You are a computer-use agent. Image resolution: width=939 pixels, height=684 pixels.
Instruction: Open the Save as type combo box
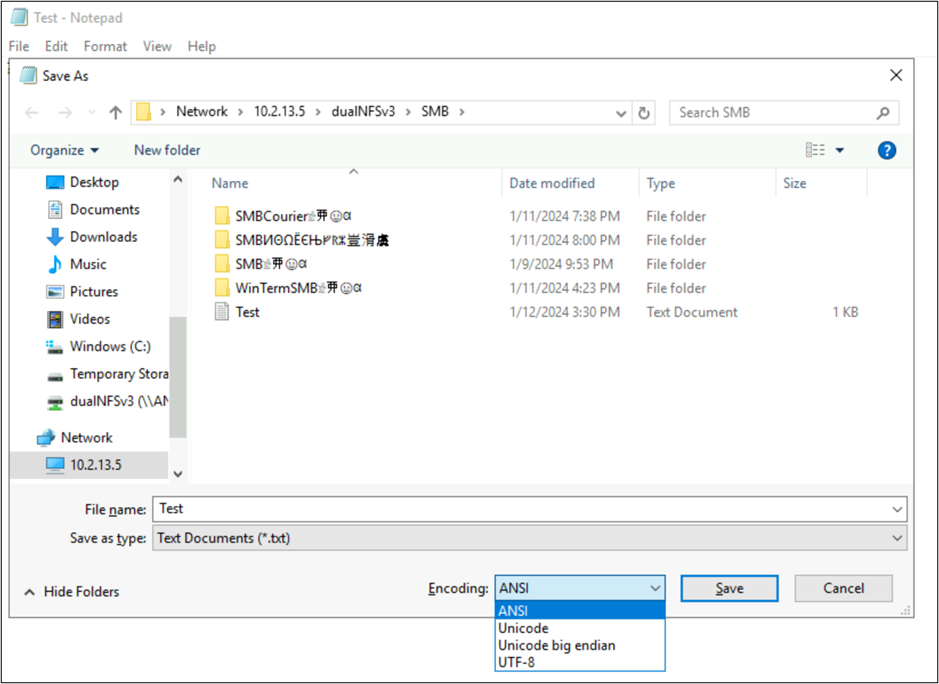530,538
